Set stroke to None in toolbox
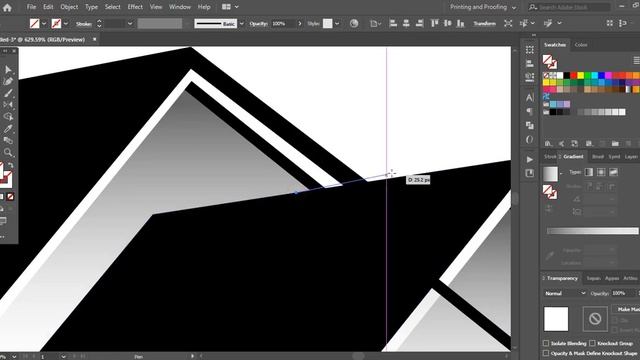 coord(10,197)
